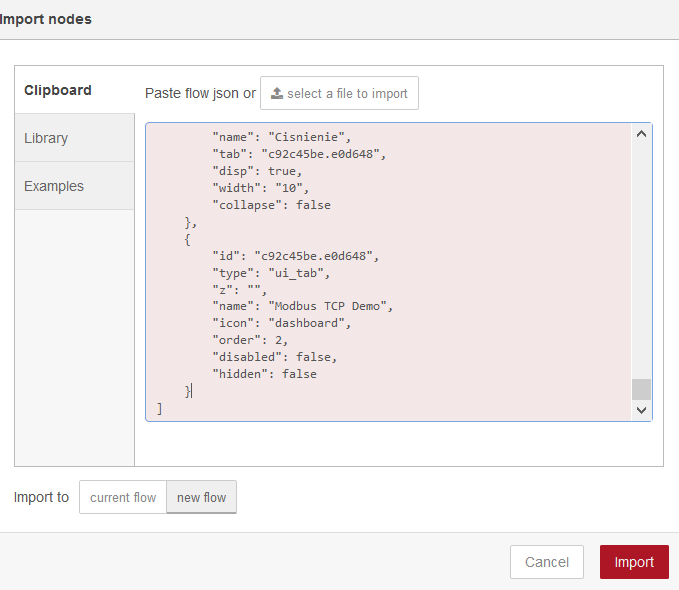Click the "icon": "dashboard" line in JSON
The width and height of the screenshot is (679, 590).
(x=284, y=323)
